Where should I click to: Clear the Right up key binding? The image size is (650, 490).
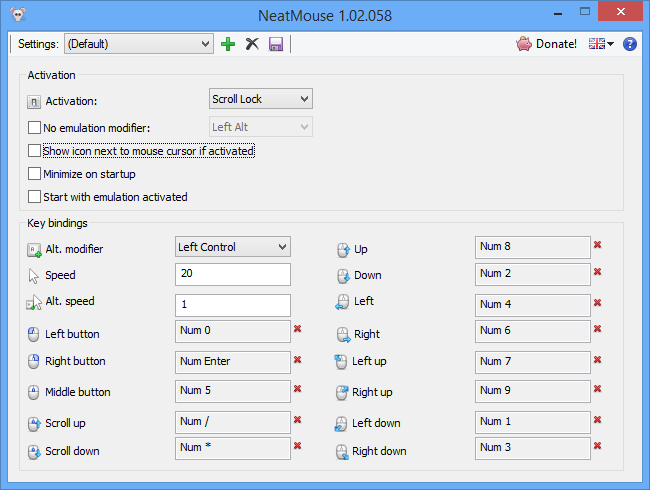(x=597, y=389)
